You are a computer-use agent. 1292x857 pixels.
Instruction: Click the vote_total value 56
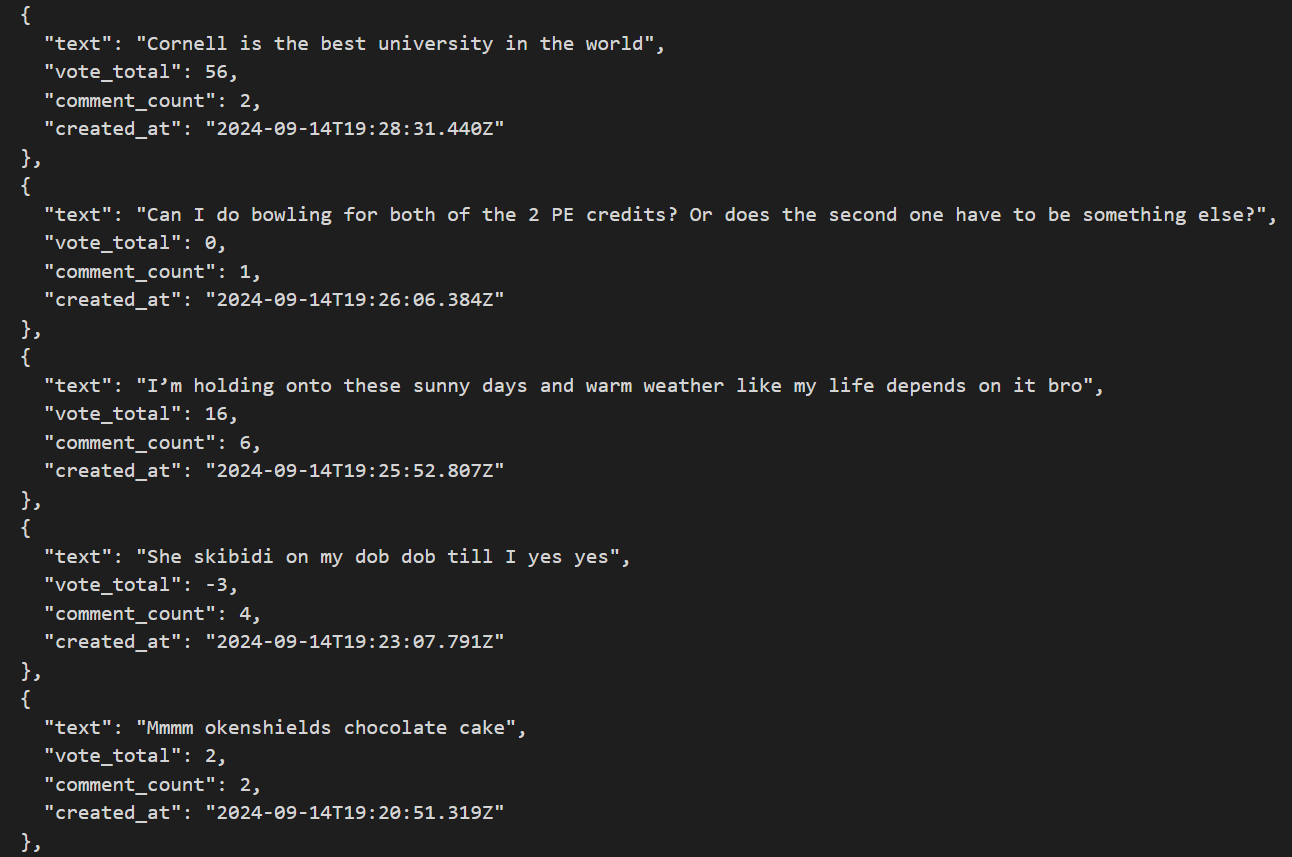[216, 72]
